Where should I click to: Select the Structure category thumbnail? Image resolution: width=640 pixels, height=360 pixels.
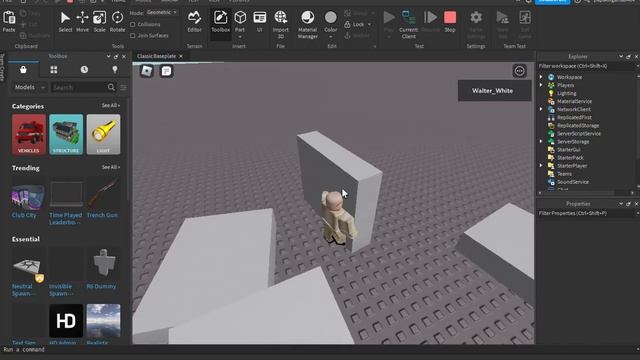(66, 134)
